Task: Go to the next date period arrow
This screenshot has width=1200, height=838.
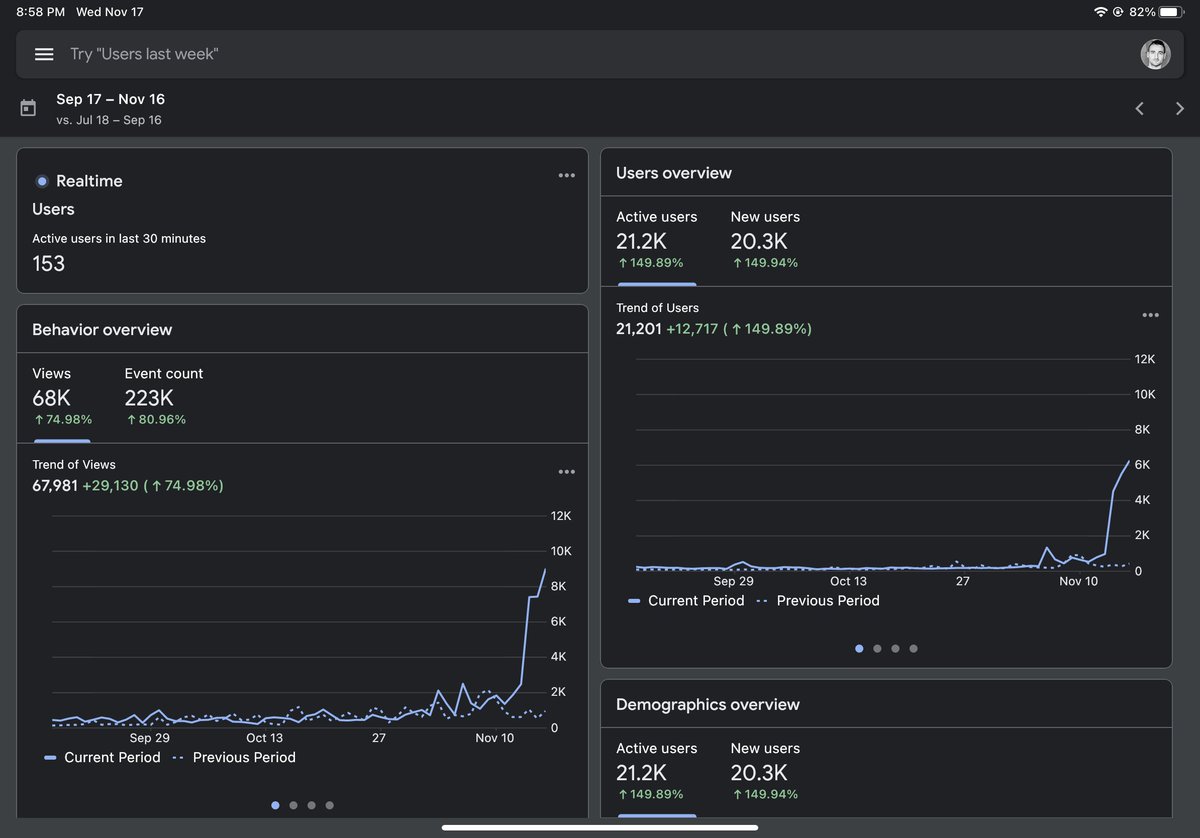Action: pos(1180,108)
